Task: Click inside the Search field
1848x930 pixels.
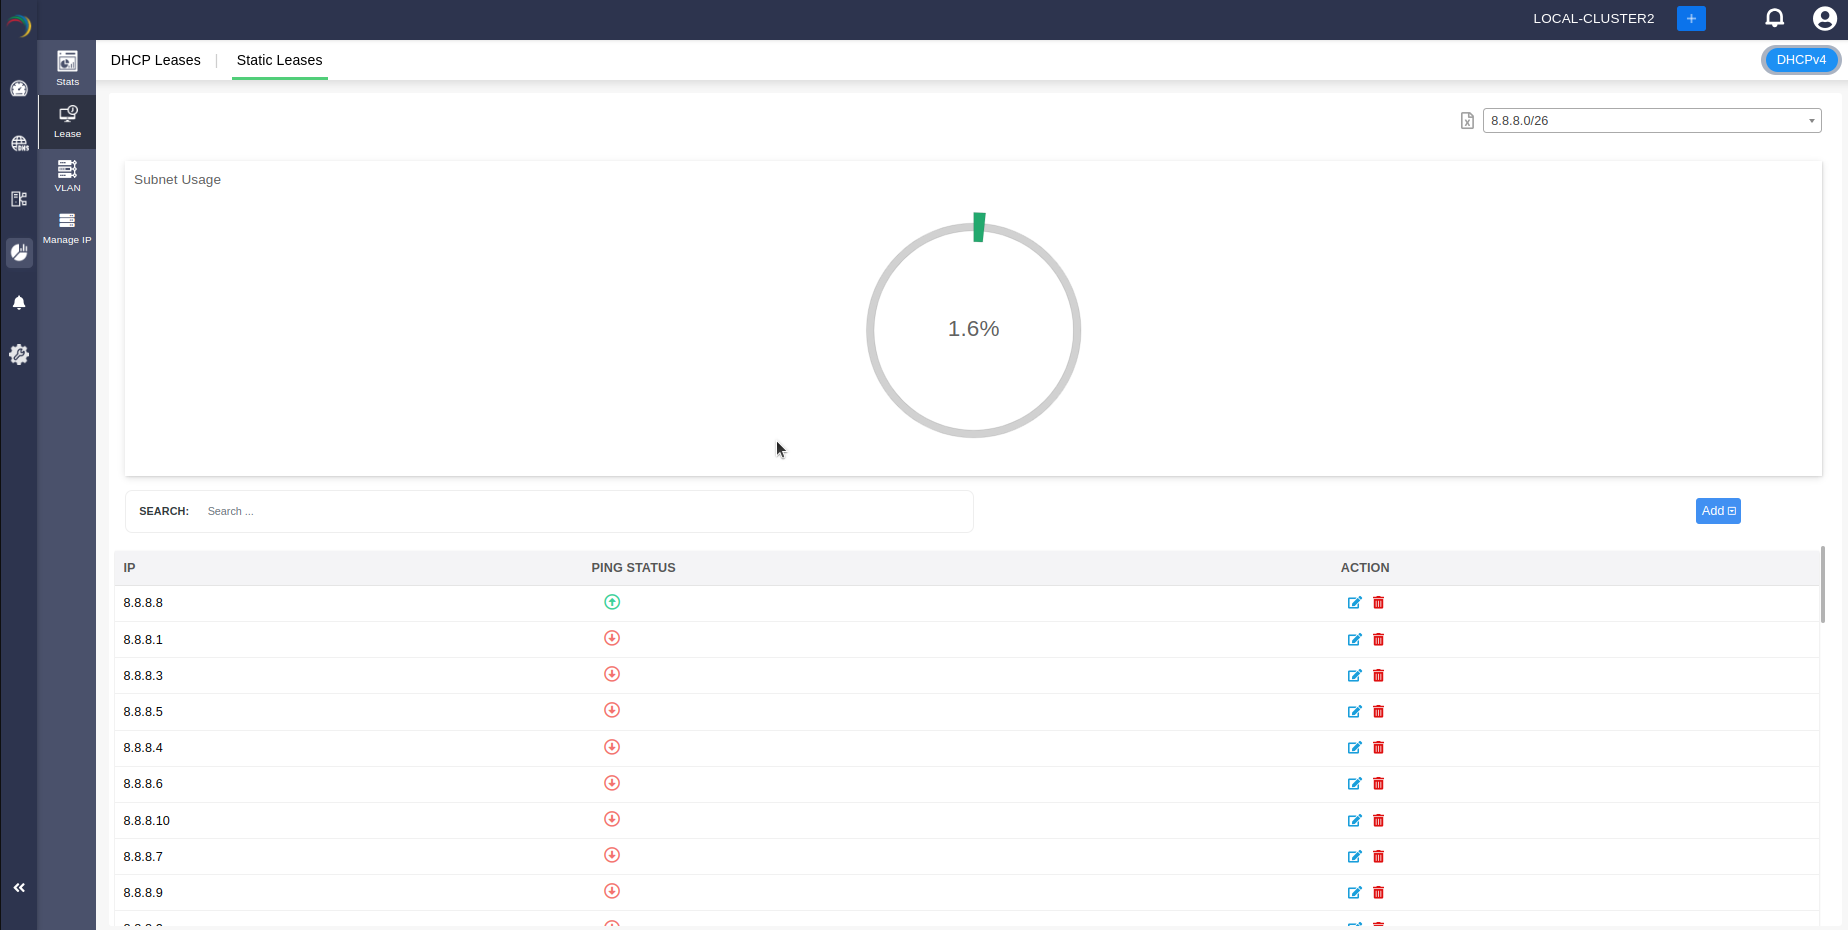Action: [500, 511]
